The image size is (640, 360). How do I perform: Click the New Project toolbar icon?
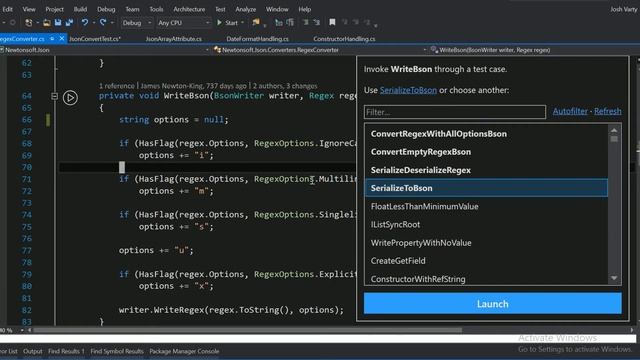(29, 23)
